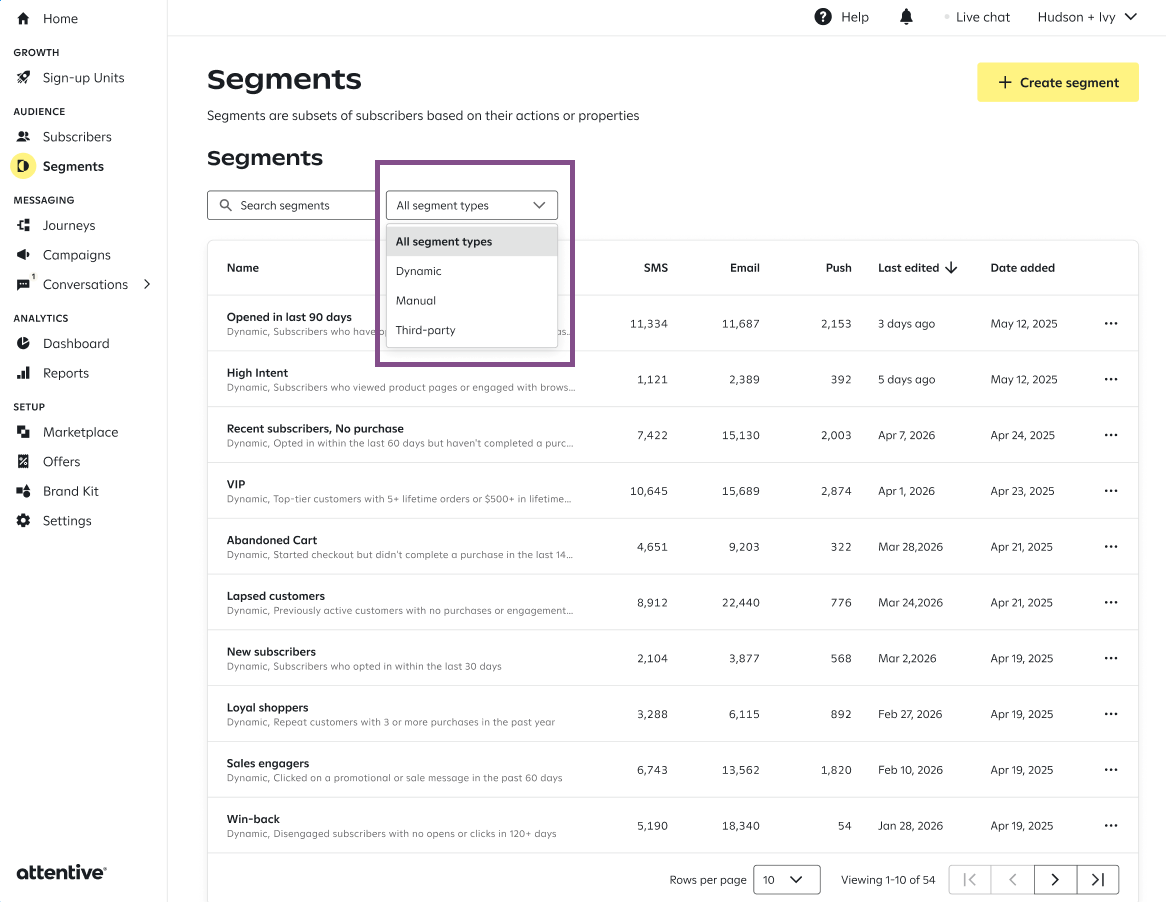
Task: Go to the next page arrow
Action: pyautogui.click(x=1055, y=880)
